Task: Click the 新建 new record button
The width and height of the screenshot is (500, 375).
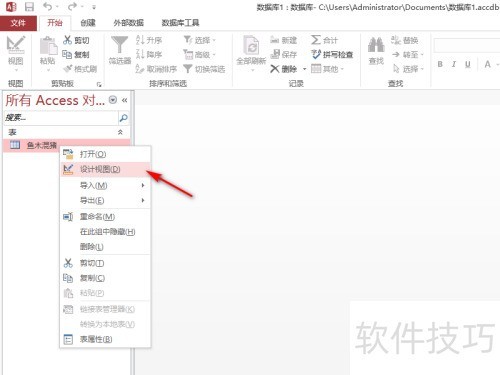Action: 283,40
